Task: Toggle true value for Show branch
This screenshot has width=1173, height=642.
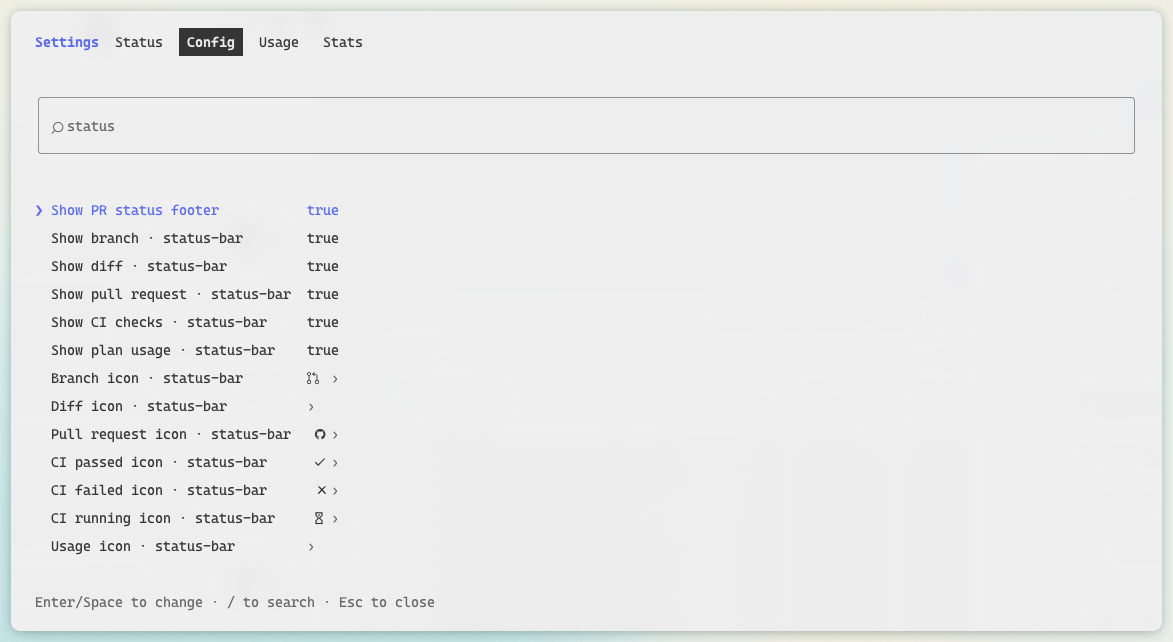Action: pos(322,238)
